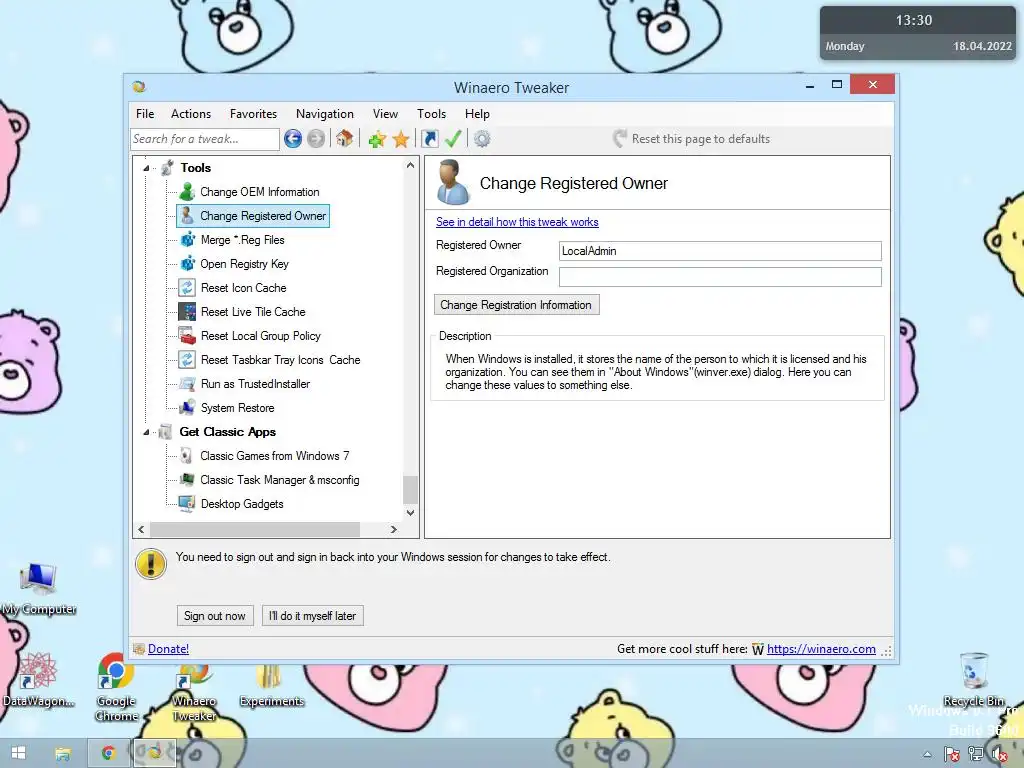Select the Get Classic Apps category label

pyautogui.click(x=227, y=432)
